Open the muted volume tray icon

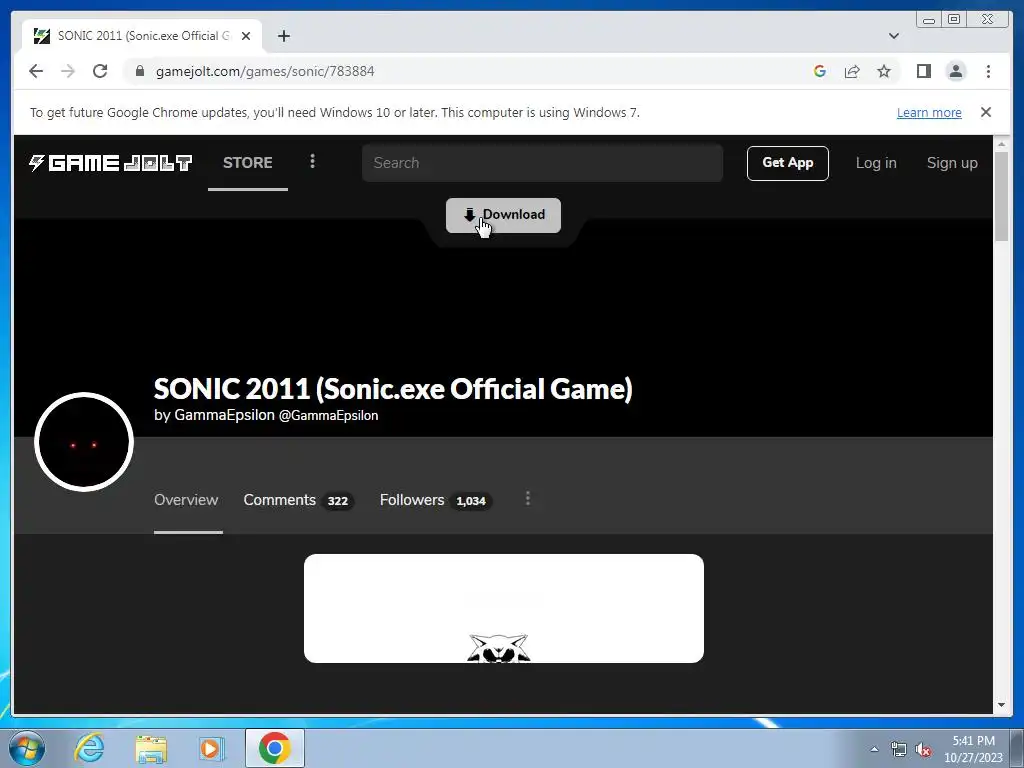[x=923, y=749]
